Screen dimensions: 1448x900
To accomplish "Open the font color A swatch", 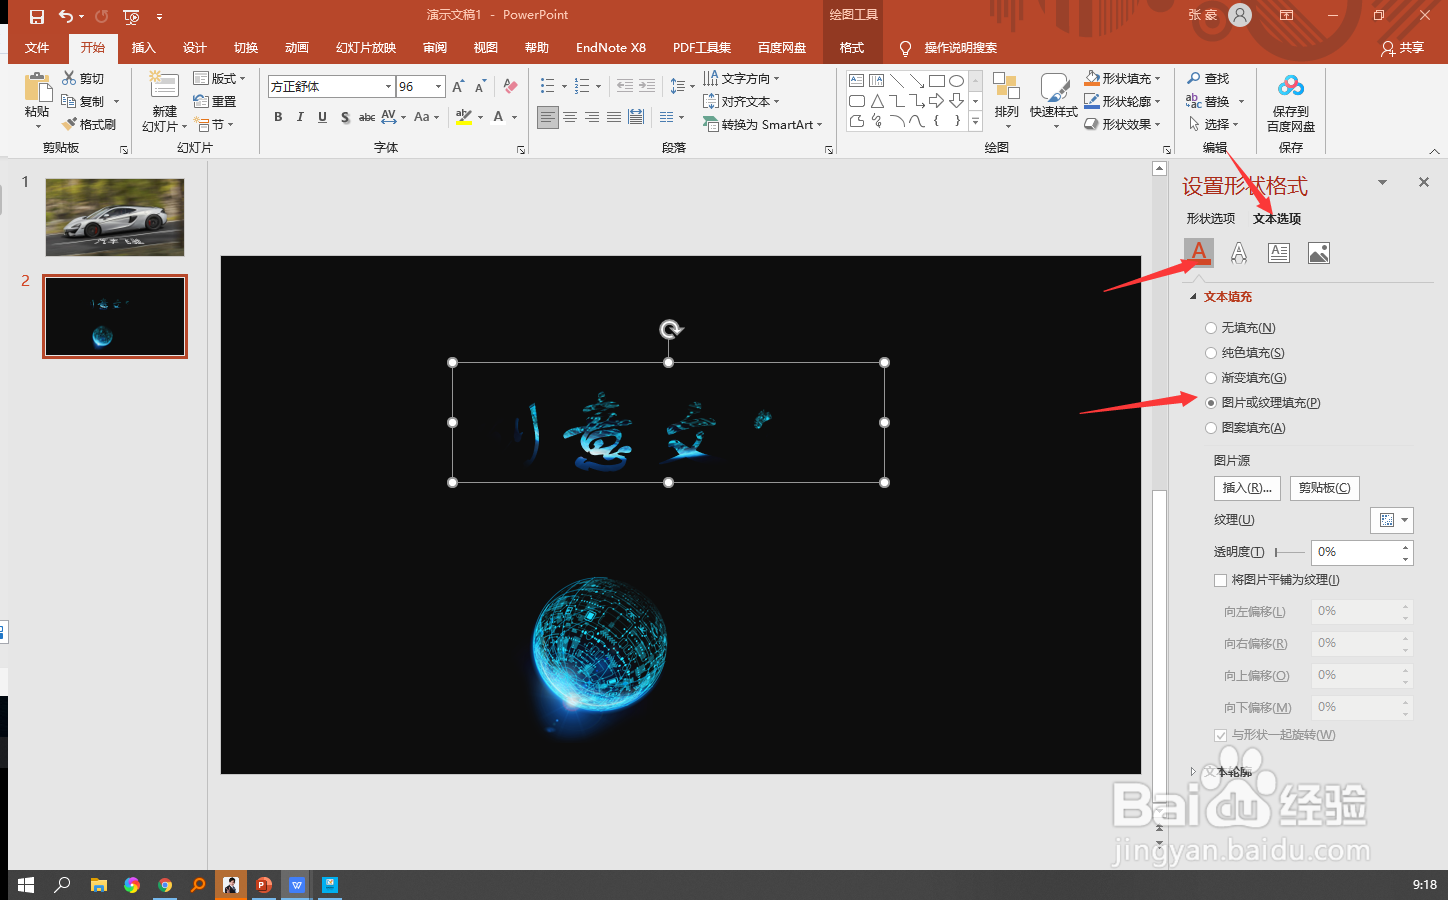I will [498, 117].
